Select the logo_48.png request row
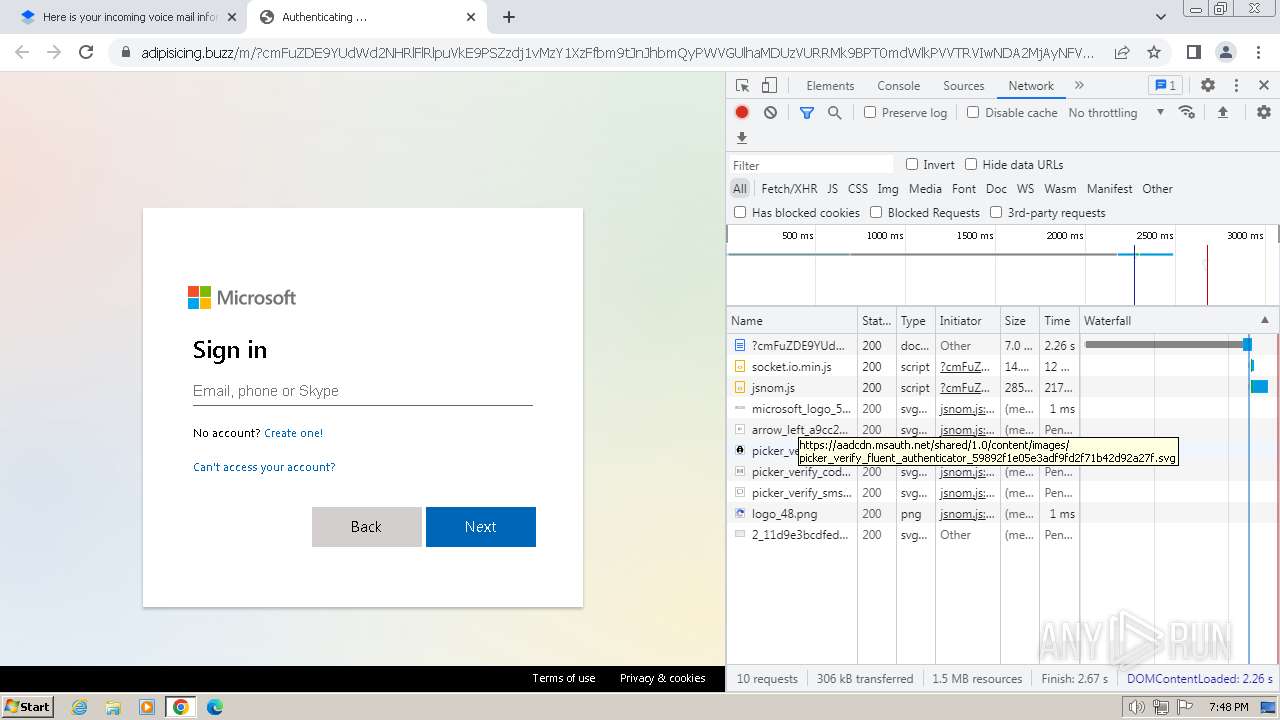Screen dimensions: 1280x720 coord(1002,514)
